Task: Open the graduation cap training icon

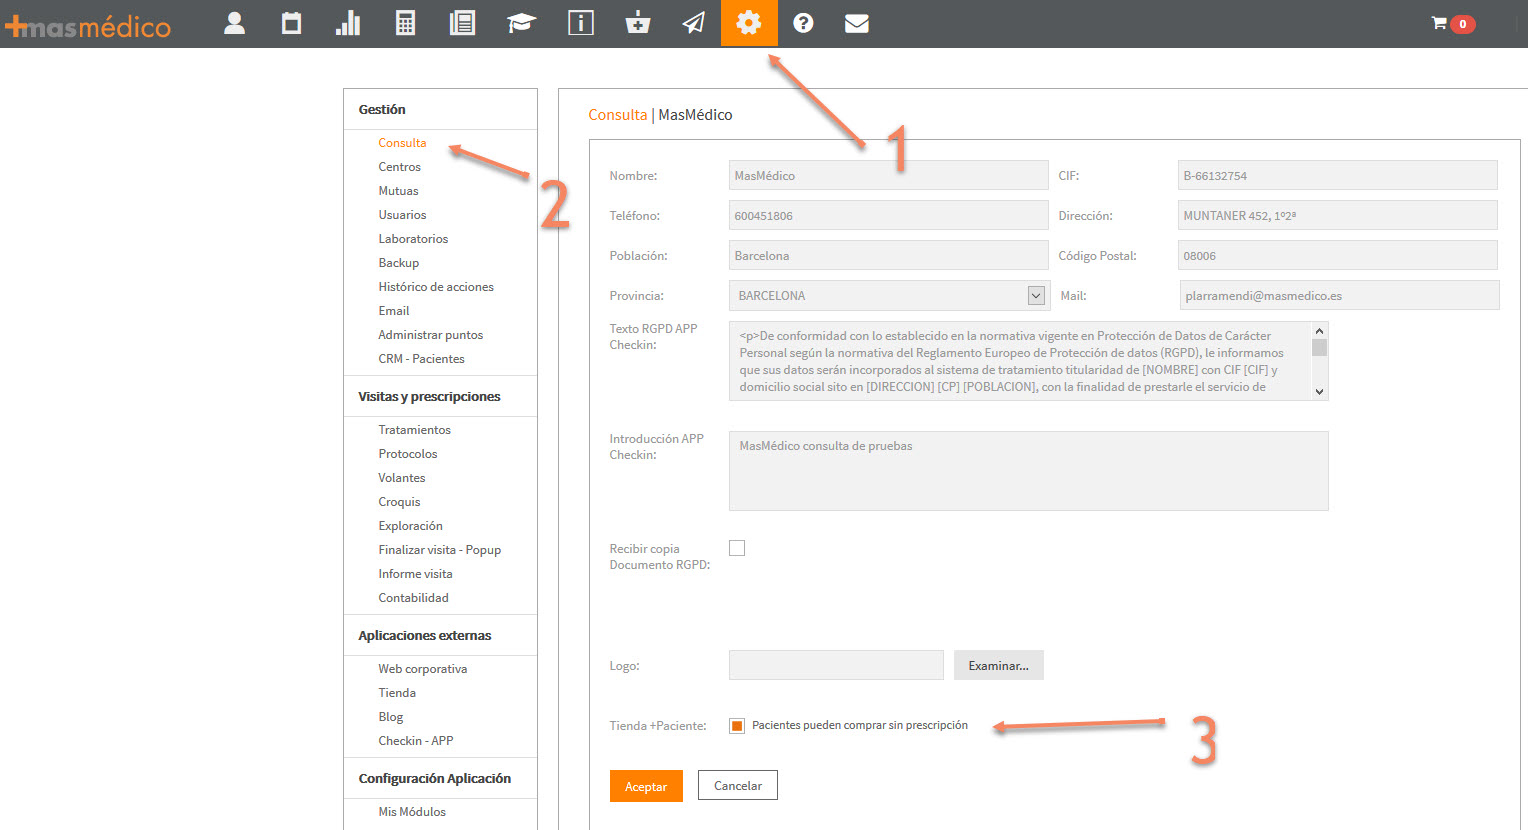Action: pos(521,23)
